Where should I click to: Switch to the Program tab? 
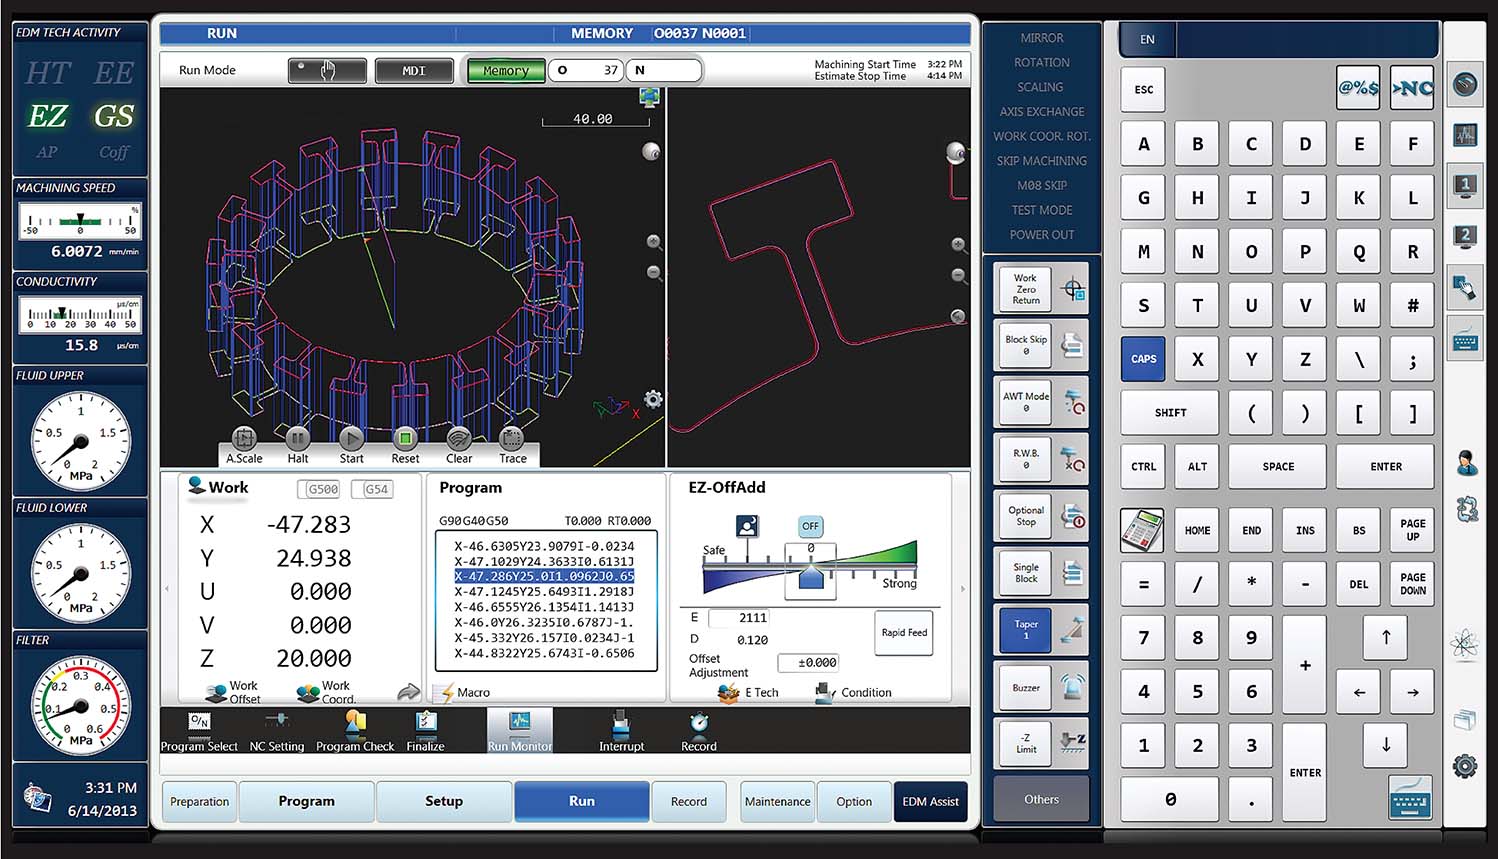306,801
